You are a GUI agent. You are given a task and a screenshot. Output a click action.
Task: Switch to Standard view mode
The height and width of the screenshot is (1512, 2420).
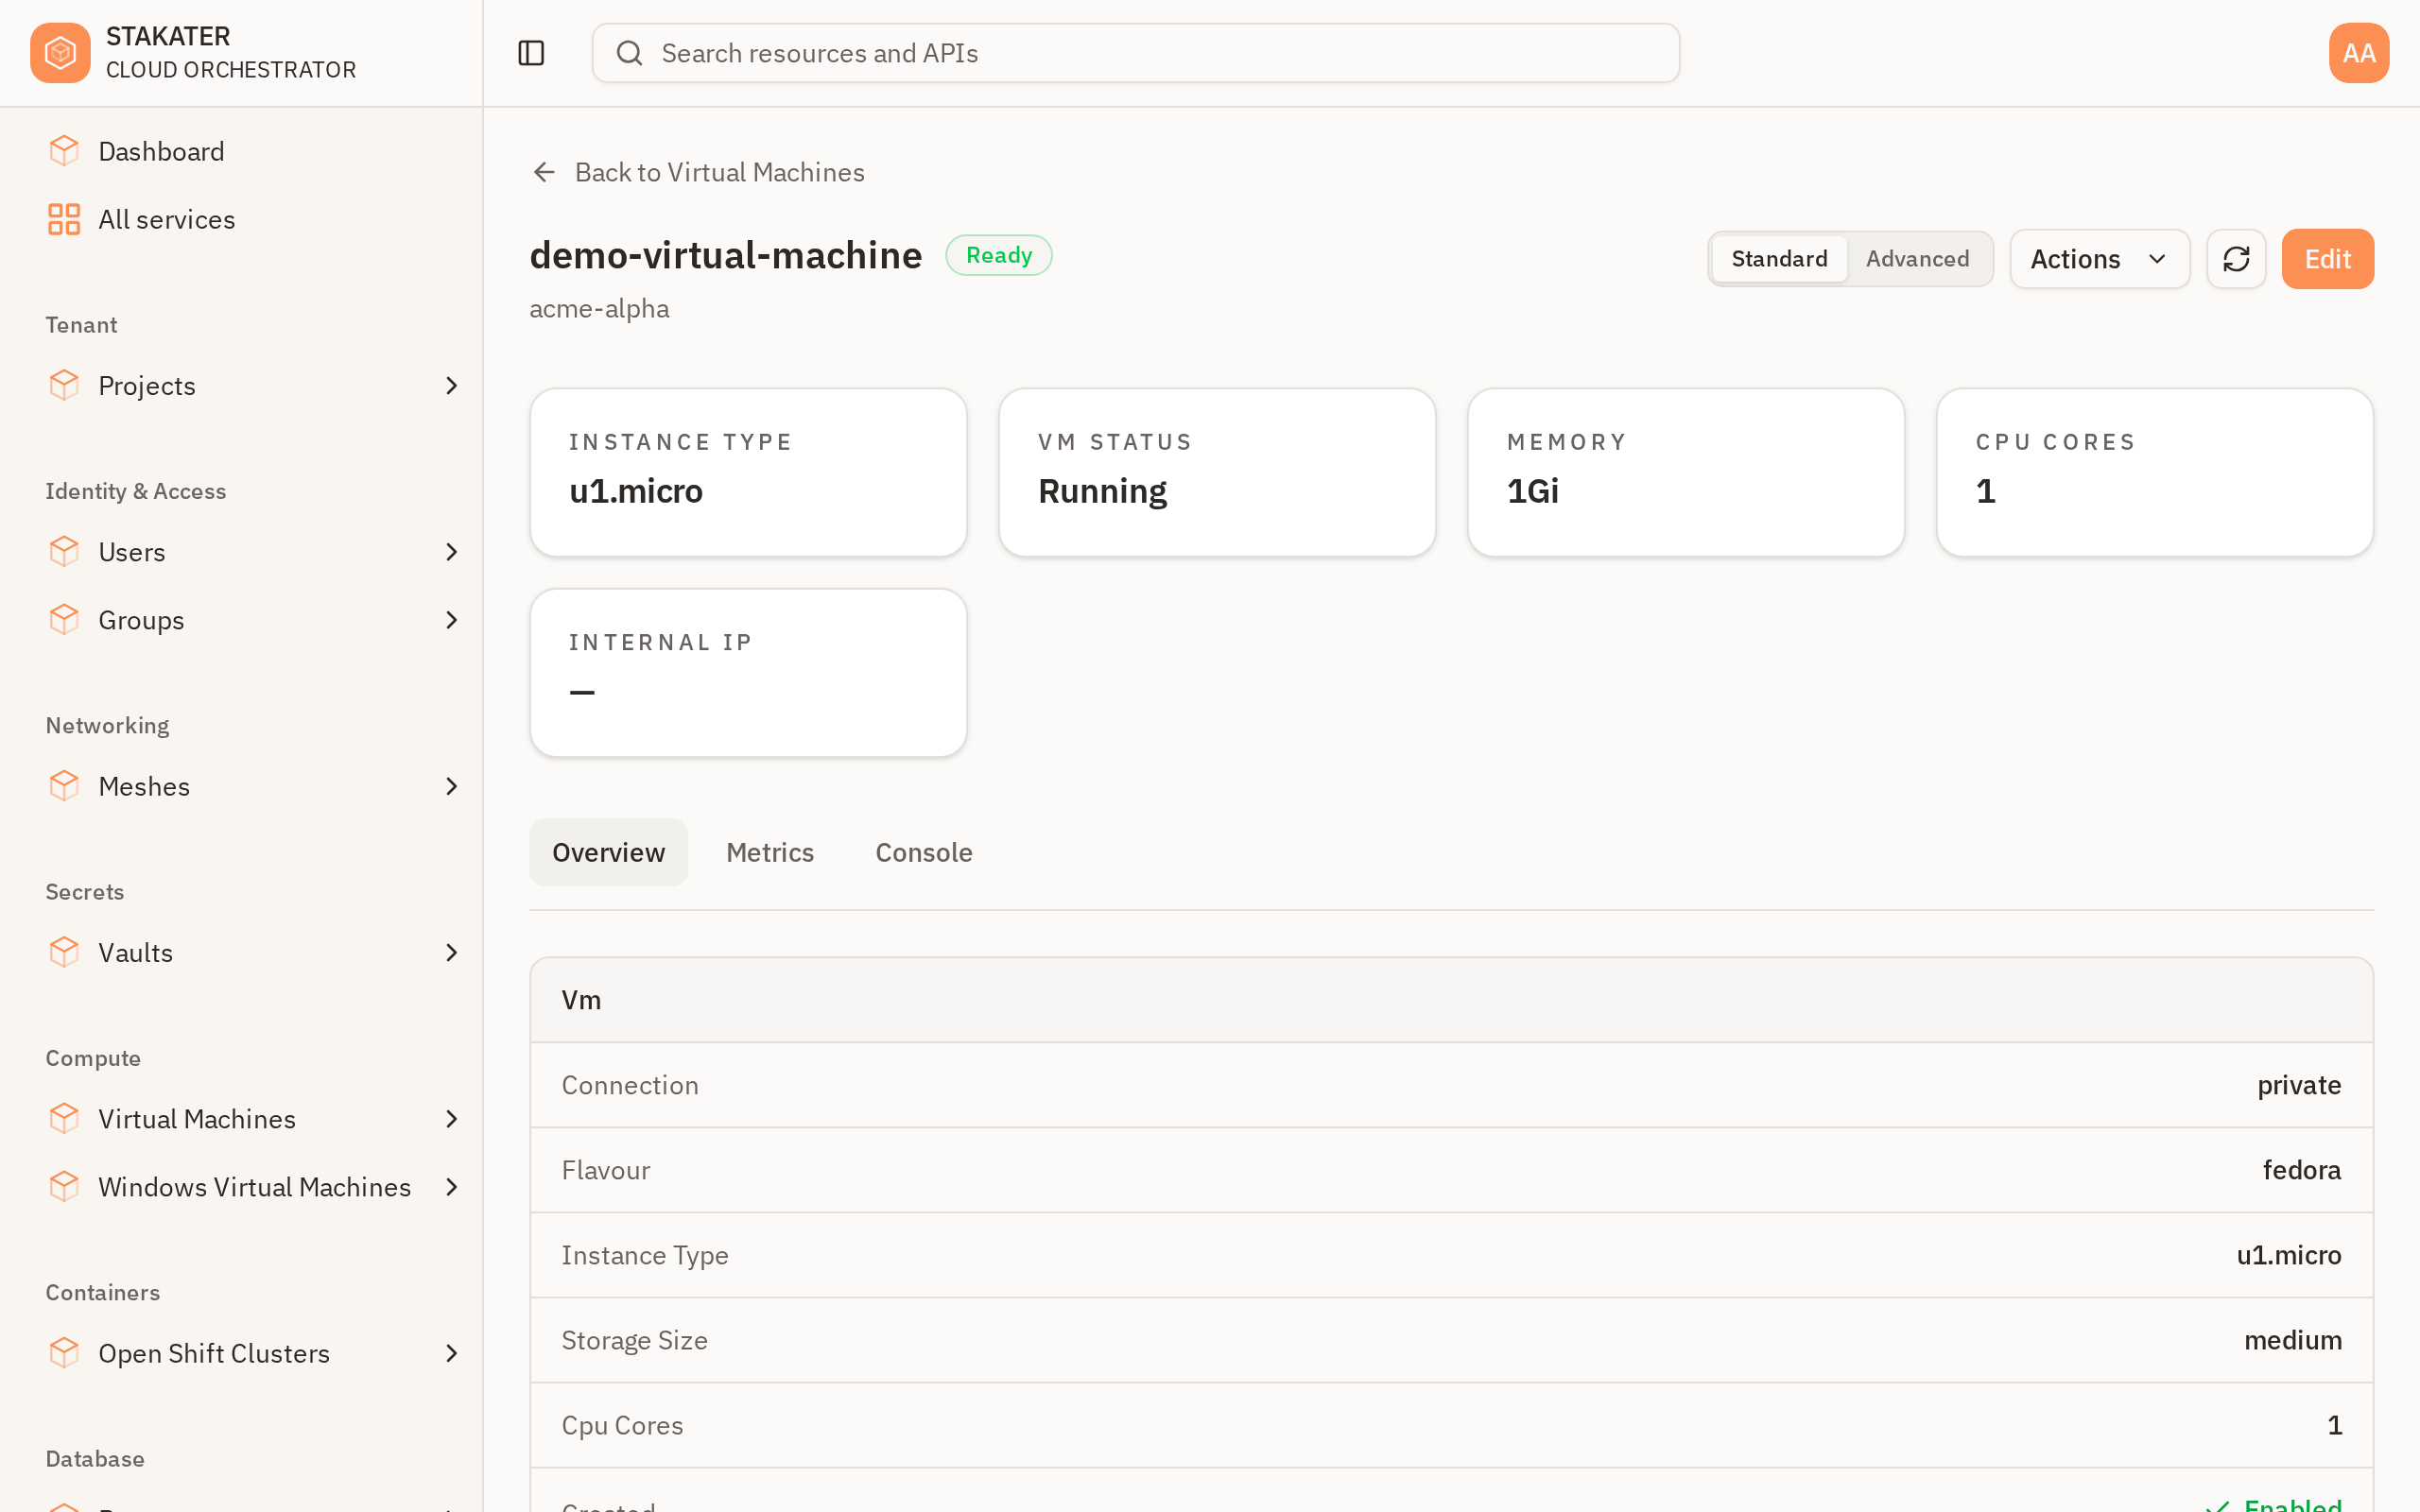(1779, 259)
